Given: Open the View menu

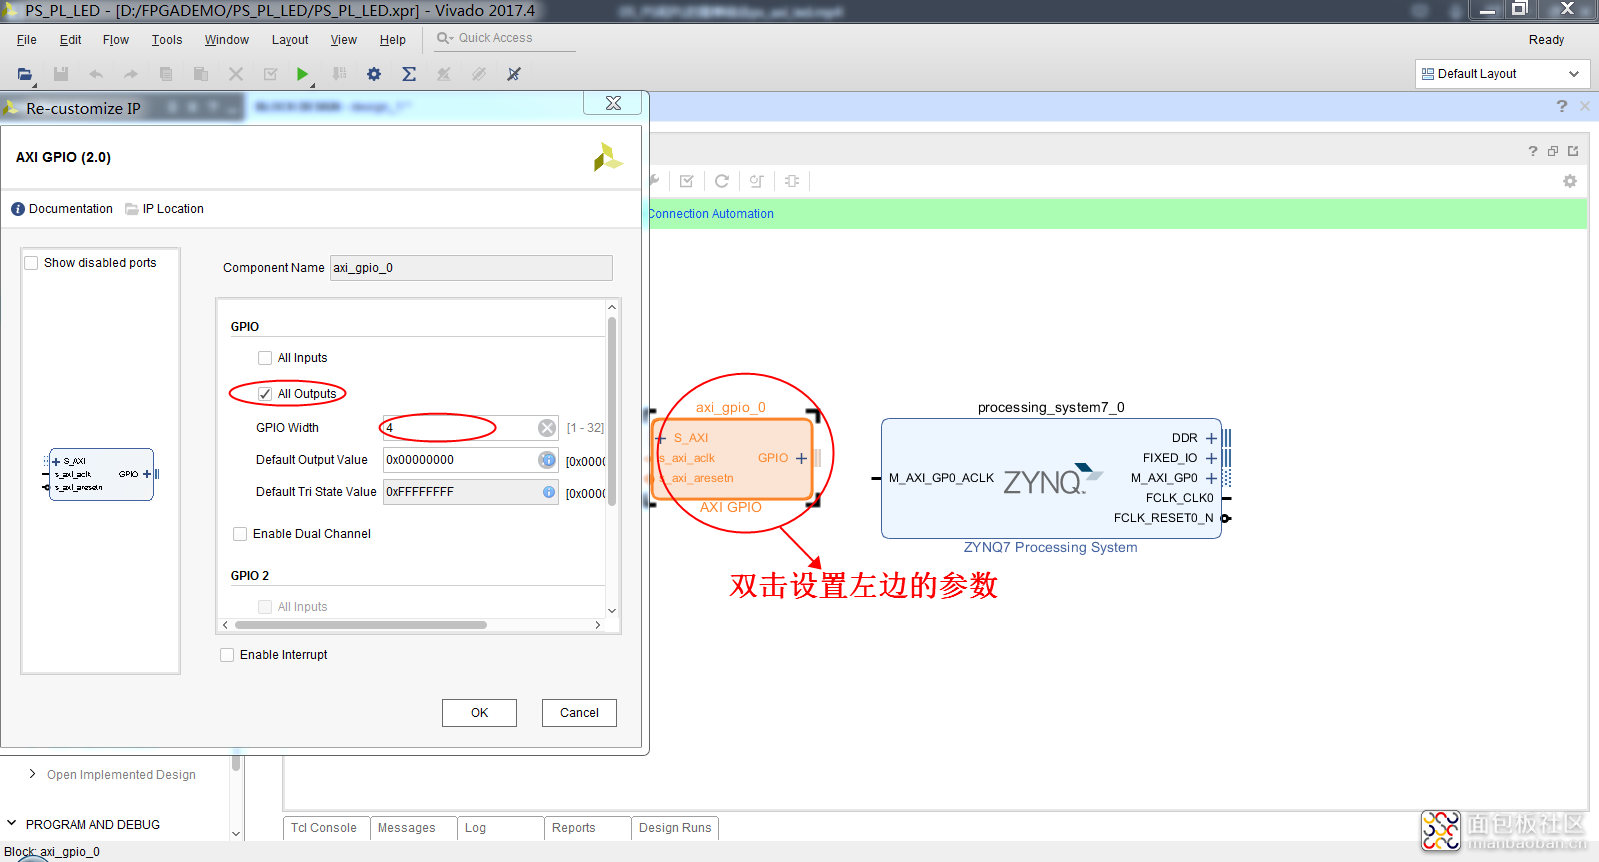Looking at the screenshot, I should [x=344, y=40].
